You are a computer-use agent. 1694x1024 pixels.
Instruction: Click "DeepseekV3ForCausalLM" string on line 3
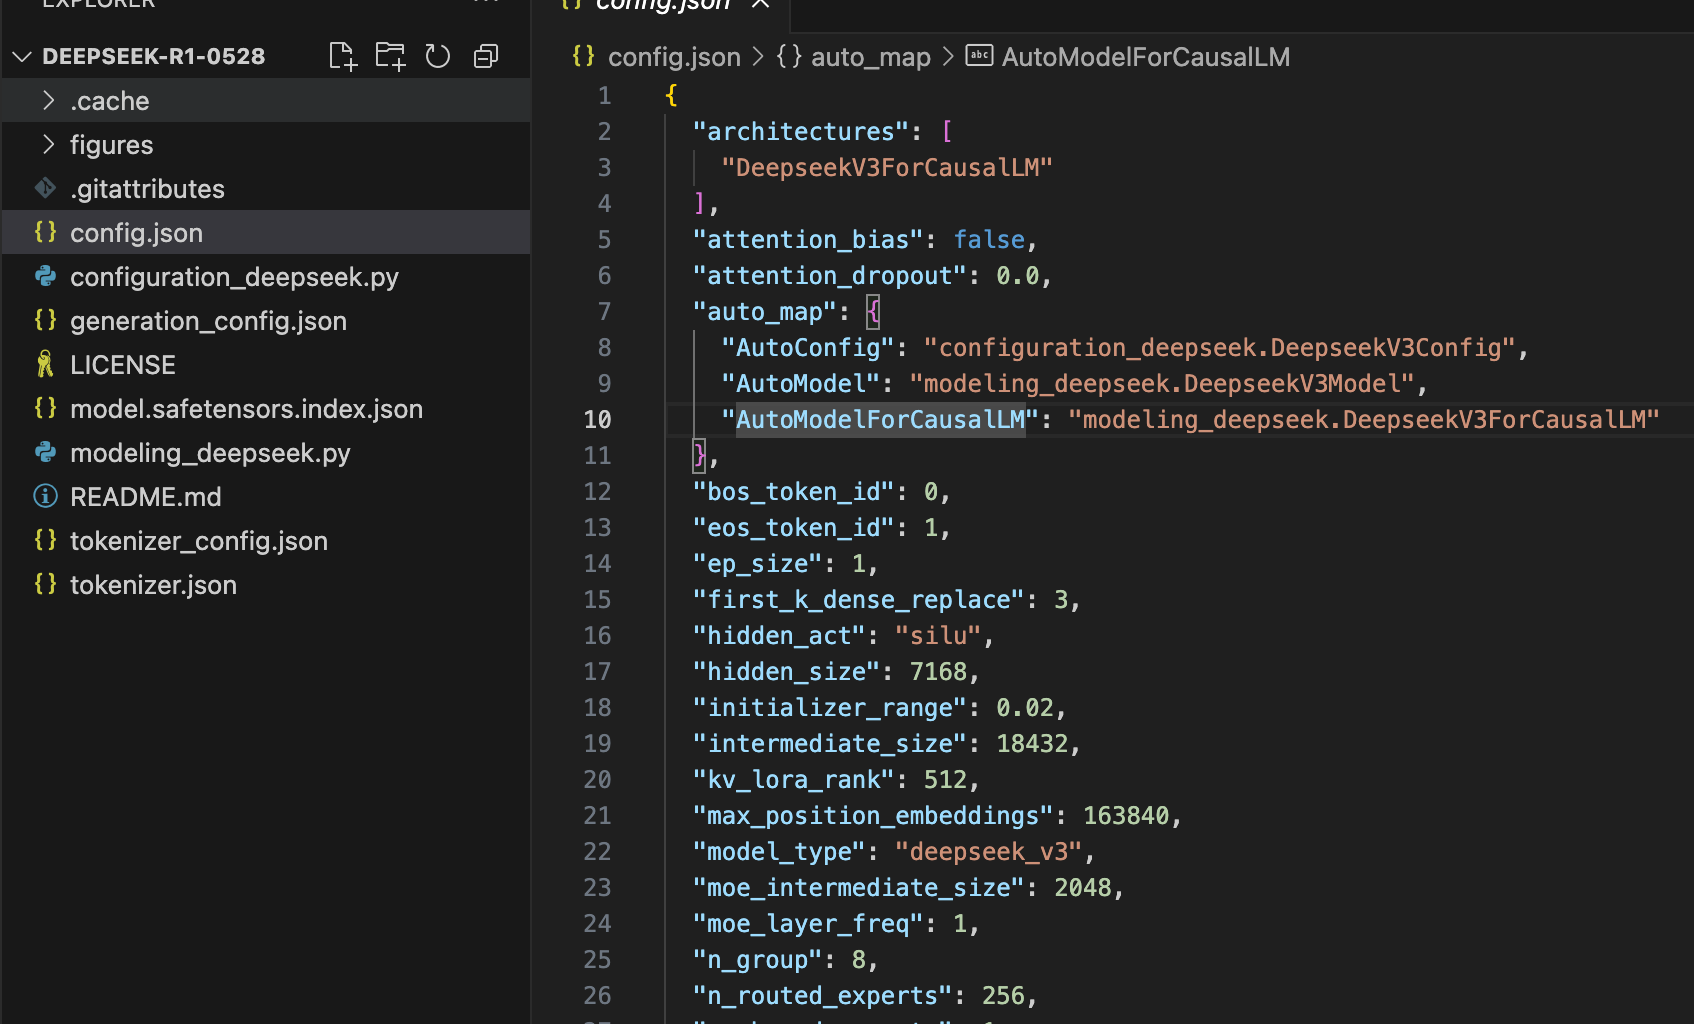point(887,168)
